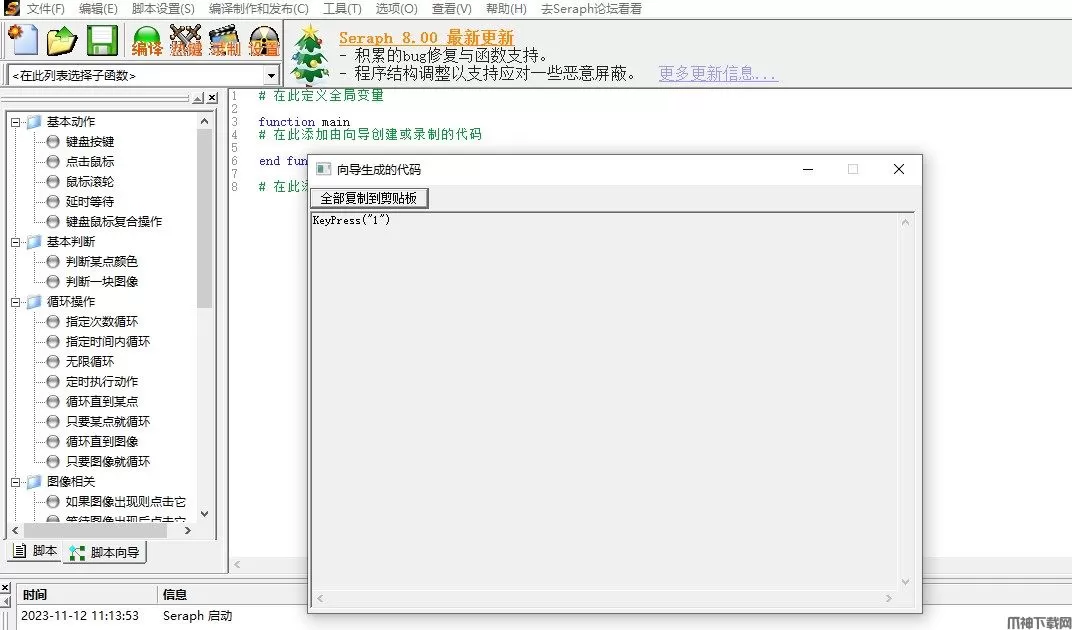Collapse the 循环操作 tree node
Screen dimensions: 1072x630
[16, 302]
